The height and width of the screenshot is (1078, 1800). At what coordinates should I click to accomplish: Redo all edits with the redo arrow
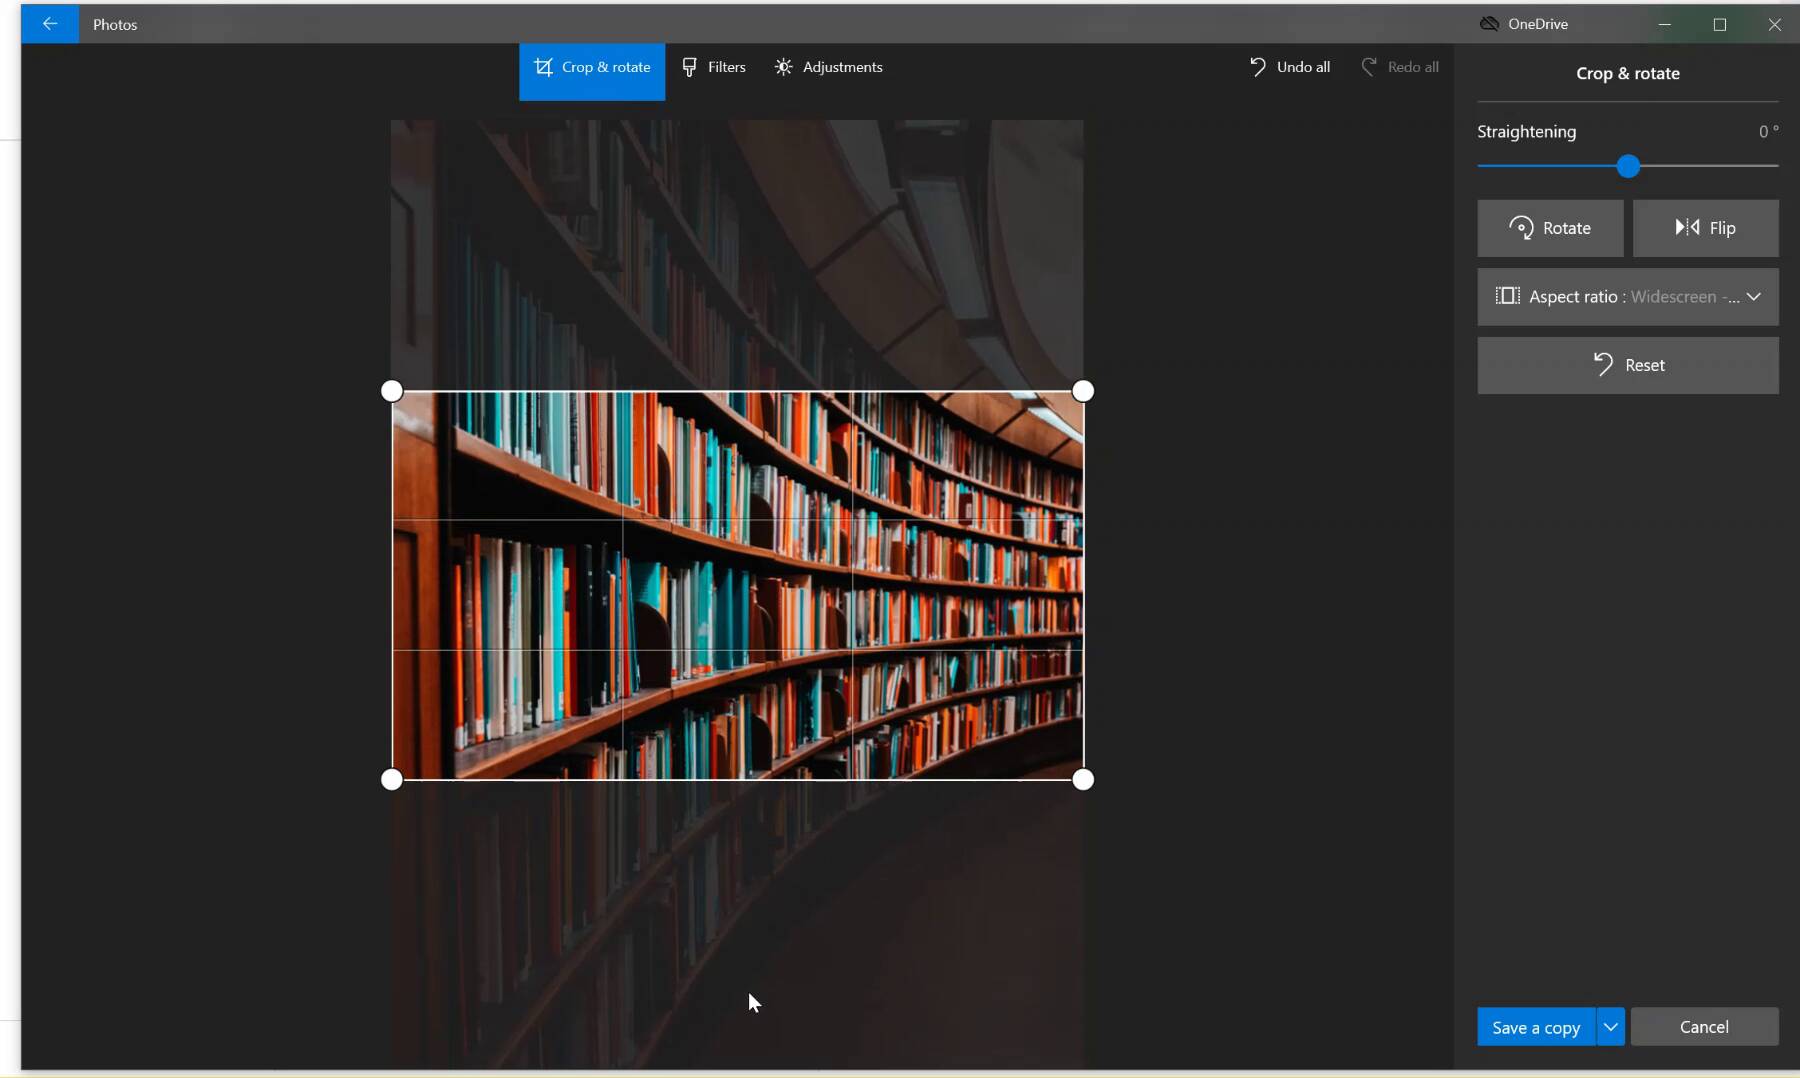coord(1369,66)
